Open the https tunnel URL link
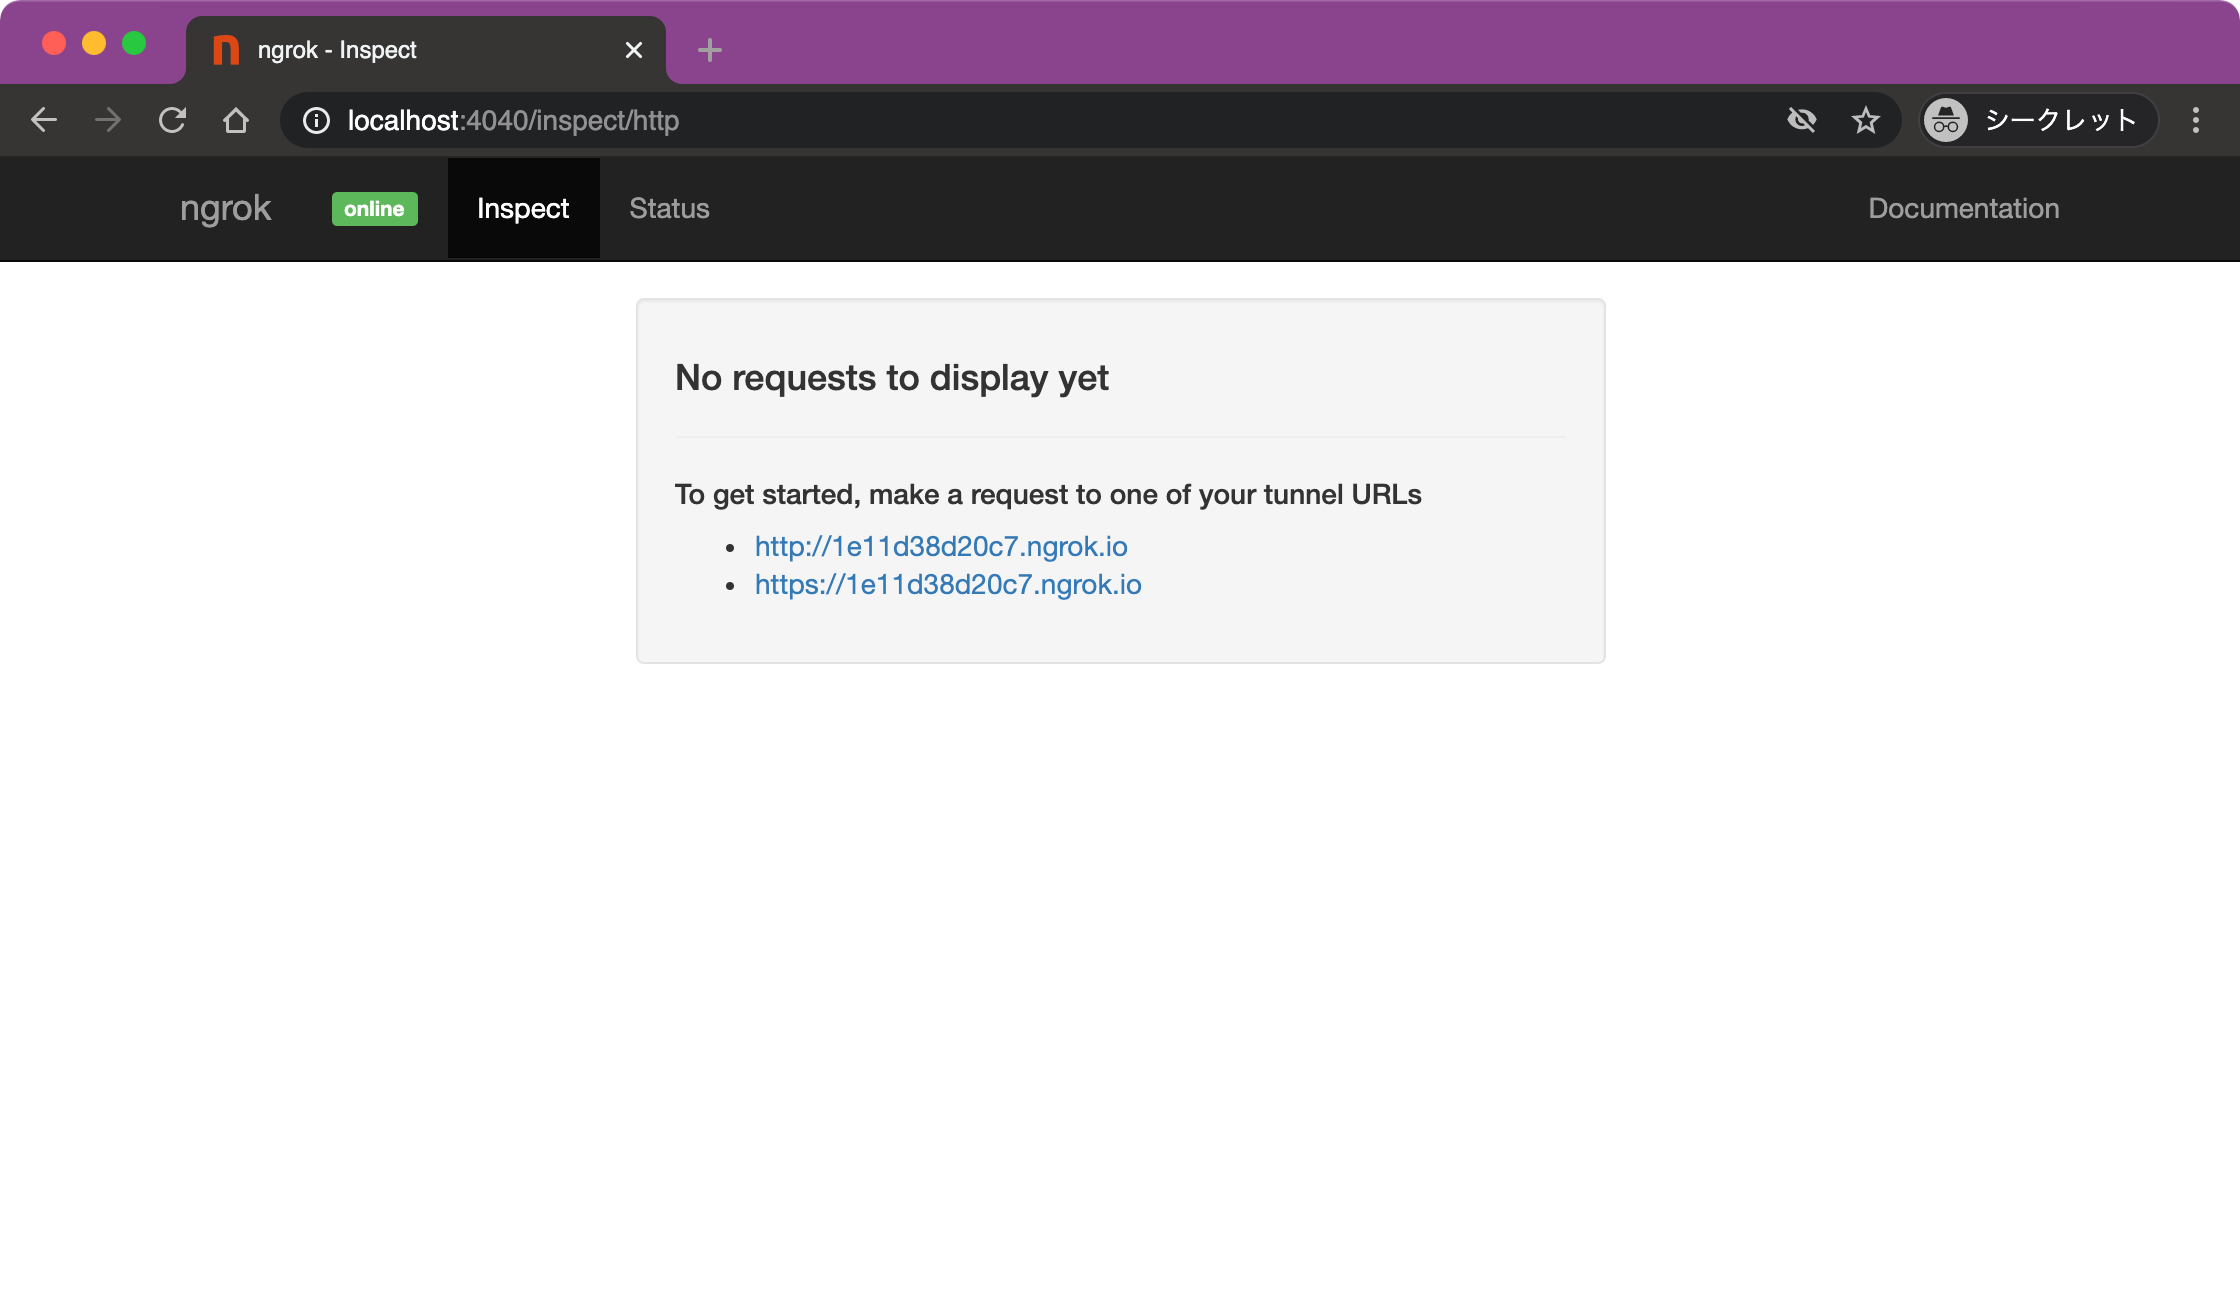This screenshot has width=2240, height=1306. coord(947,585)
